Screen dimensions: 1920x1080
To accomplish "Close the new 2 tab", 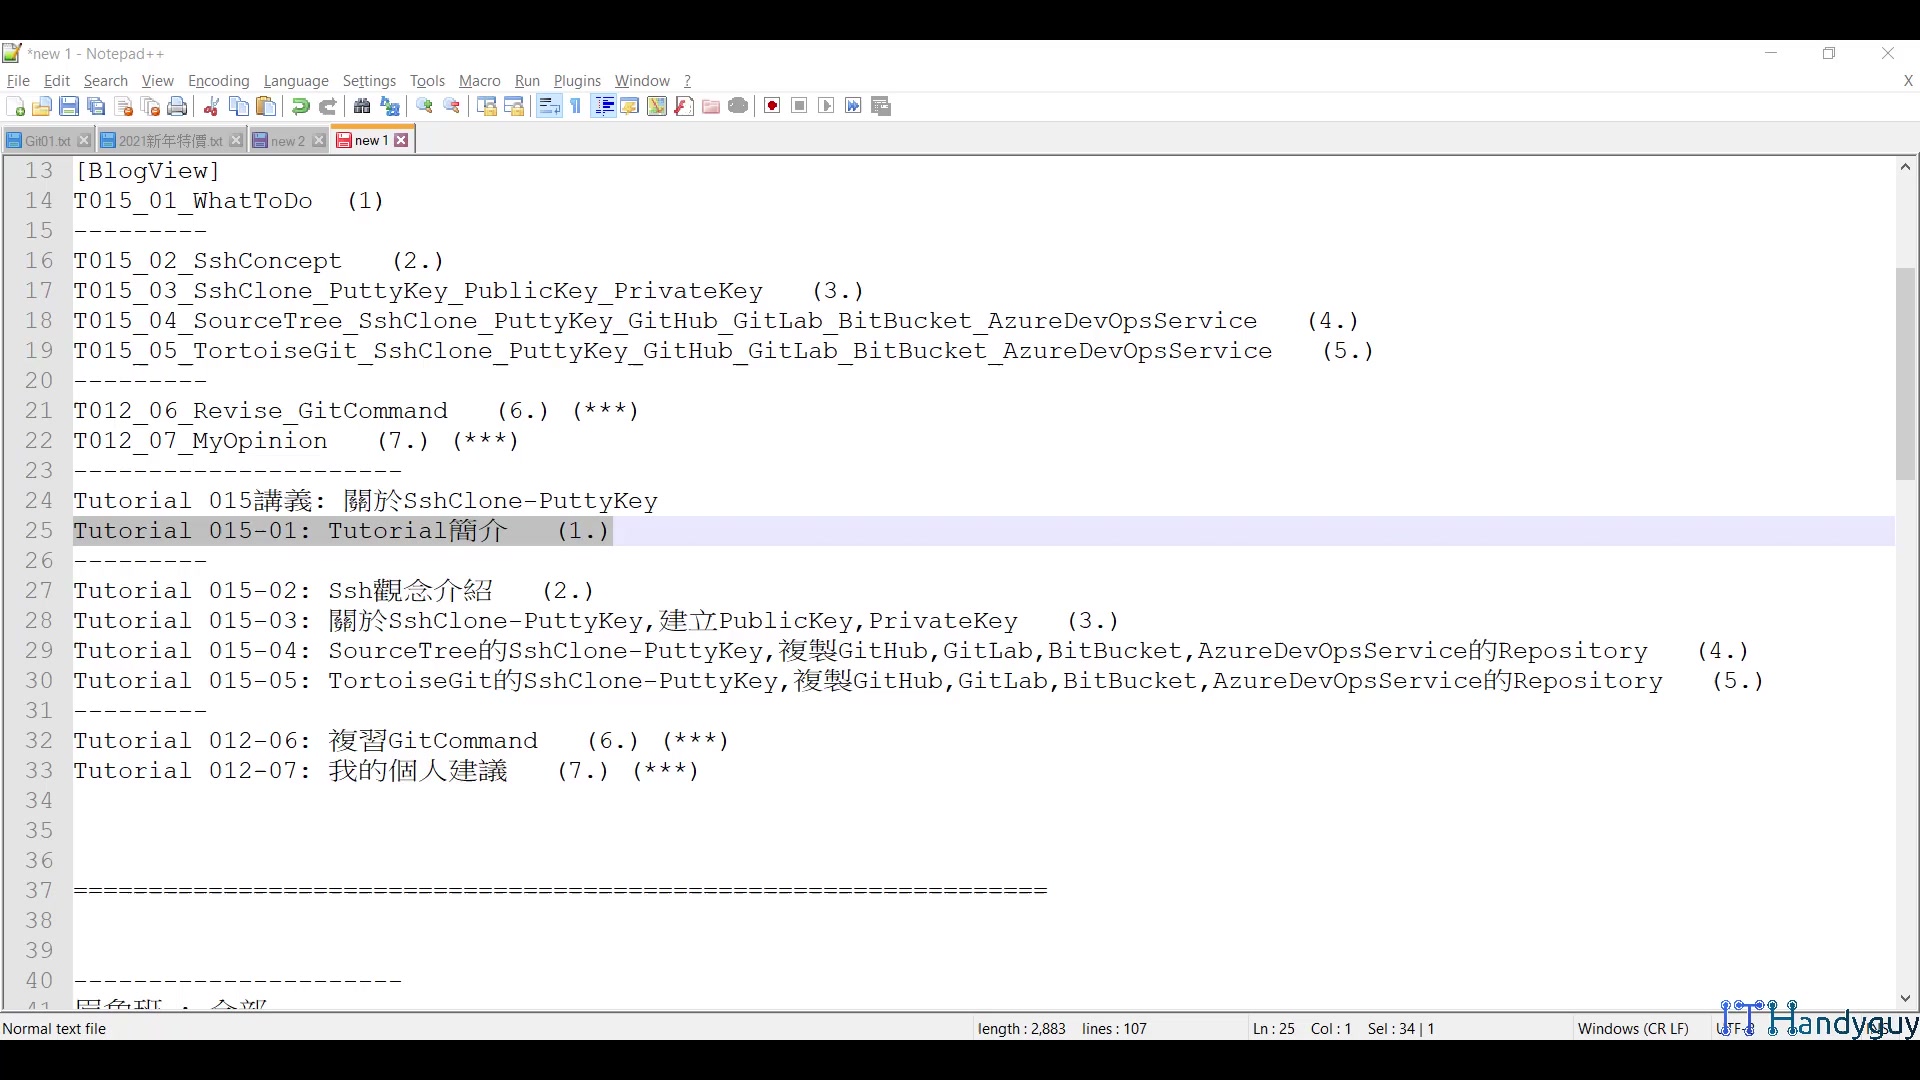I will [x=319, y=141].
